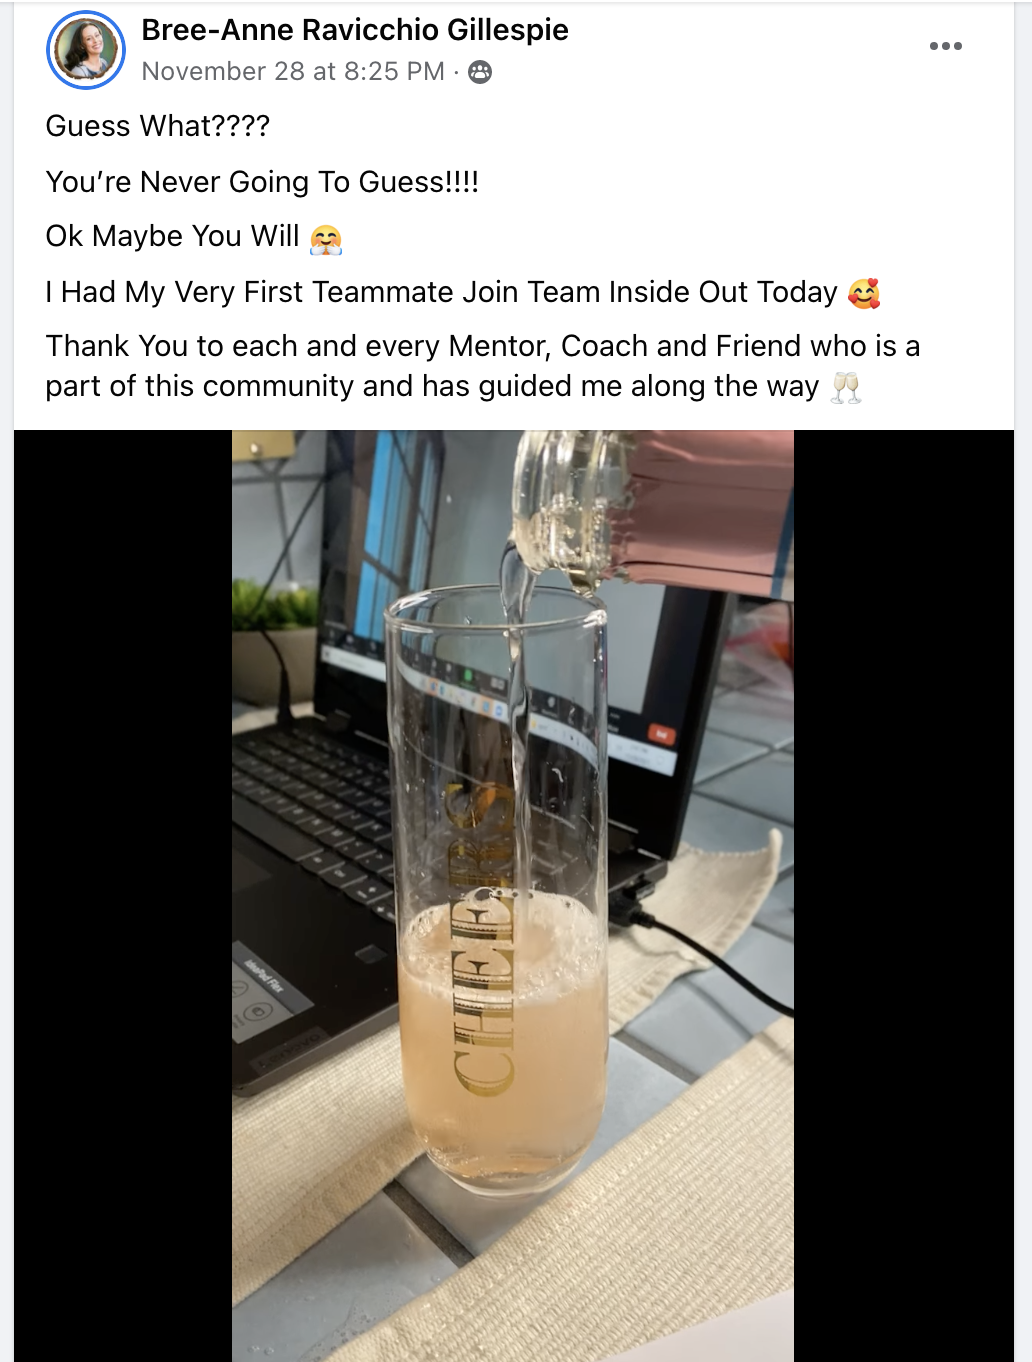This screenshot has width=1032, height=1362.
Task: Click the black bar left of the video
Action: [123, 896]
